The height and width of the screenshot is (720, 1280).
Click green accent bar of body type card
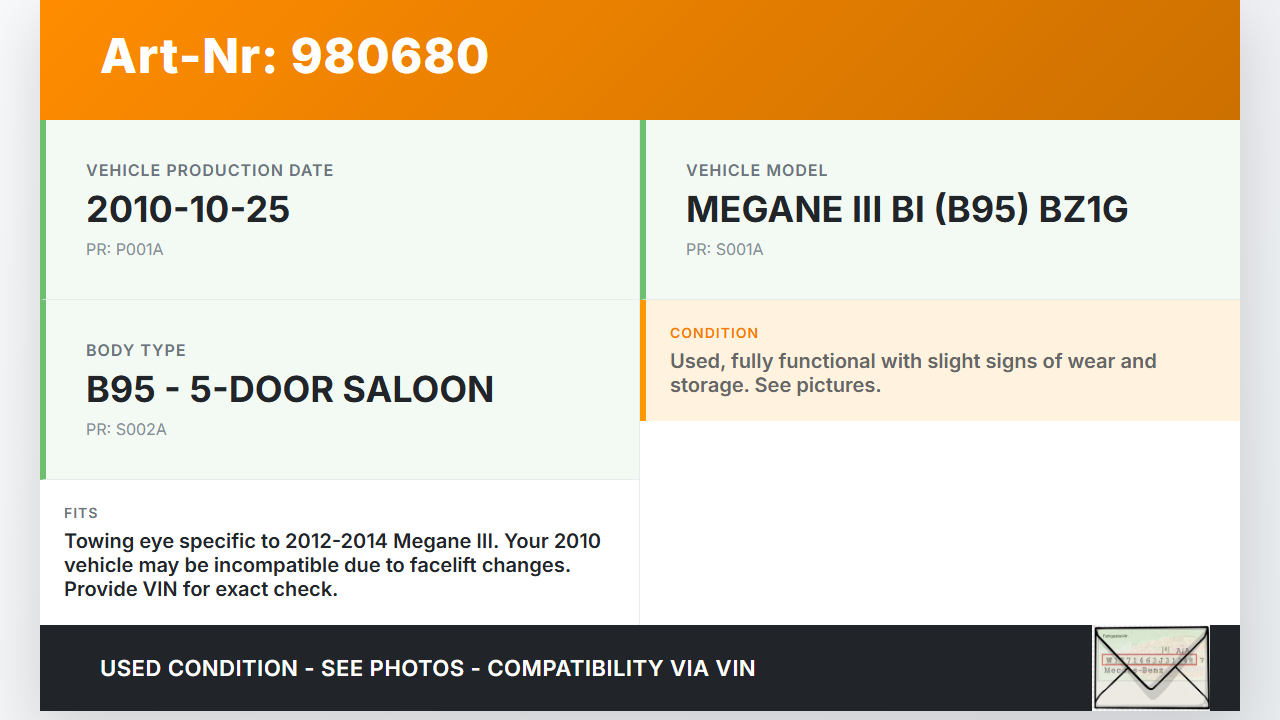(43, 390)
